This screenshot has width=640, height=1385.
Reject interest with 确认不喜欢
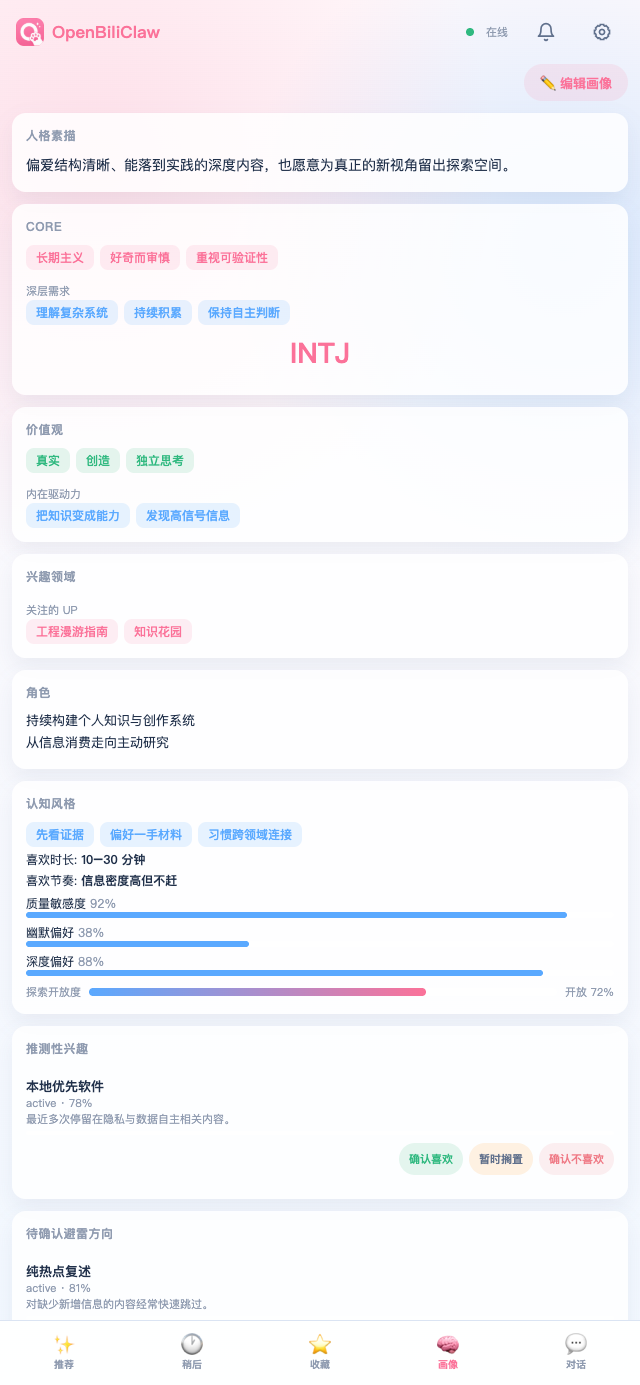coord(576,1159)
